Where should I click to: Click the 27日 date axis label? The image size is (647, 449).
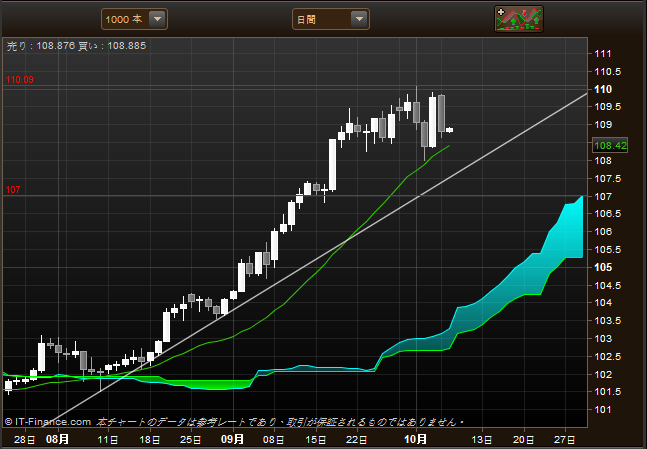(565, 440)
